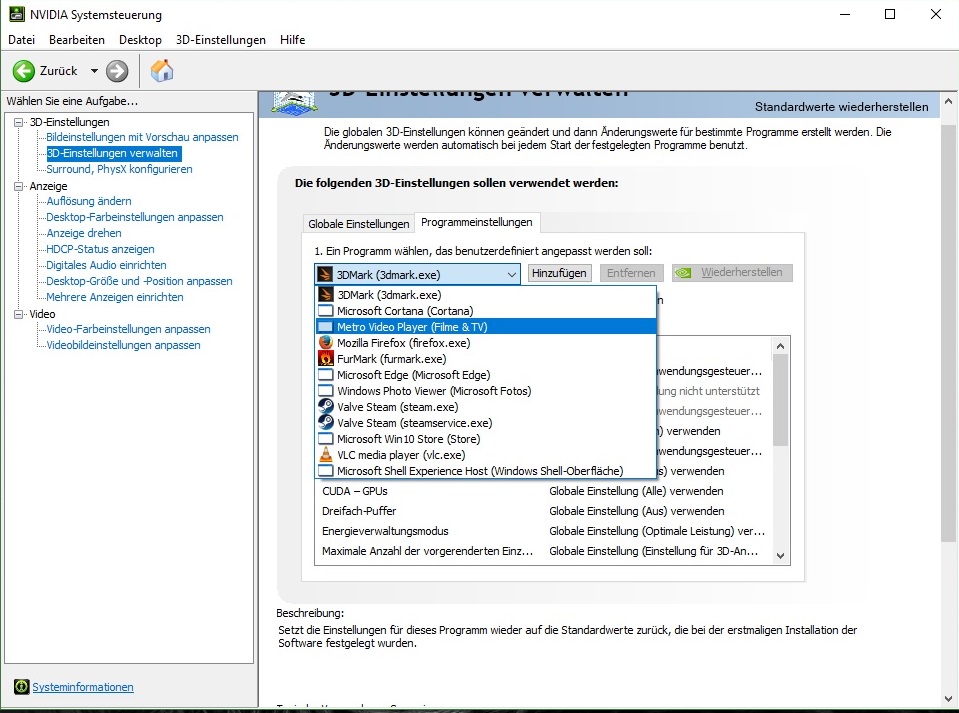Click main panel scrollbar down arrow
The image size is (959, 713).
pyautogui.click(x=949, y=698)
